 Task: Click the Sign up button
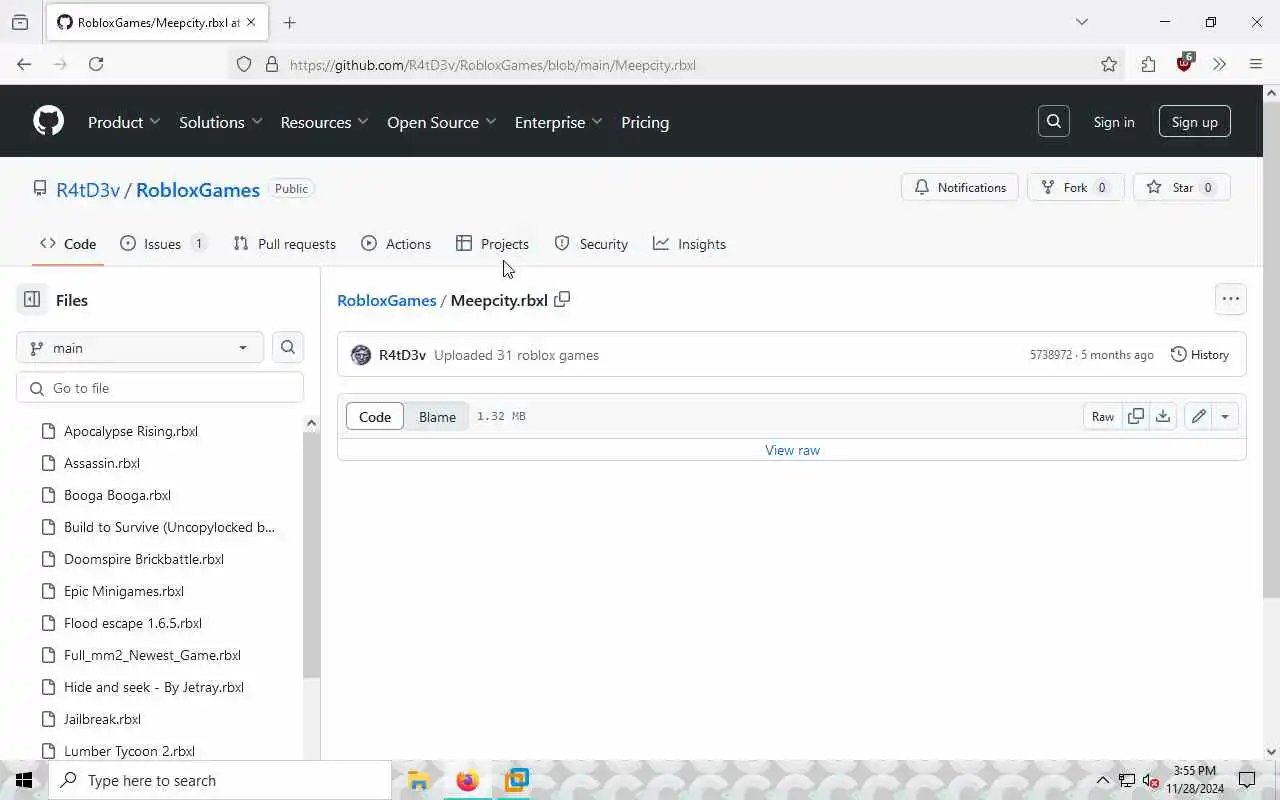[1194, 122]
